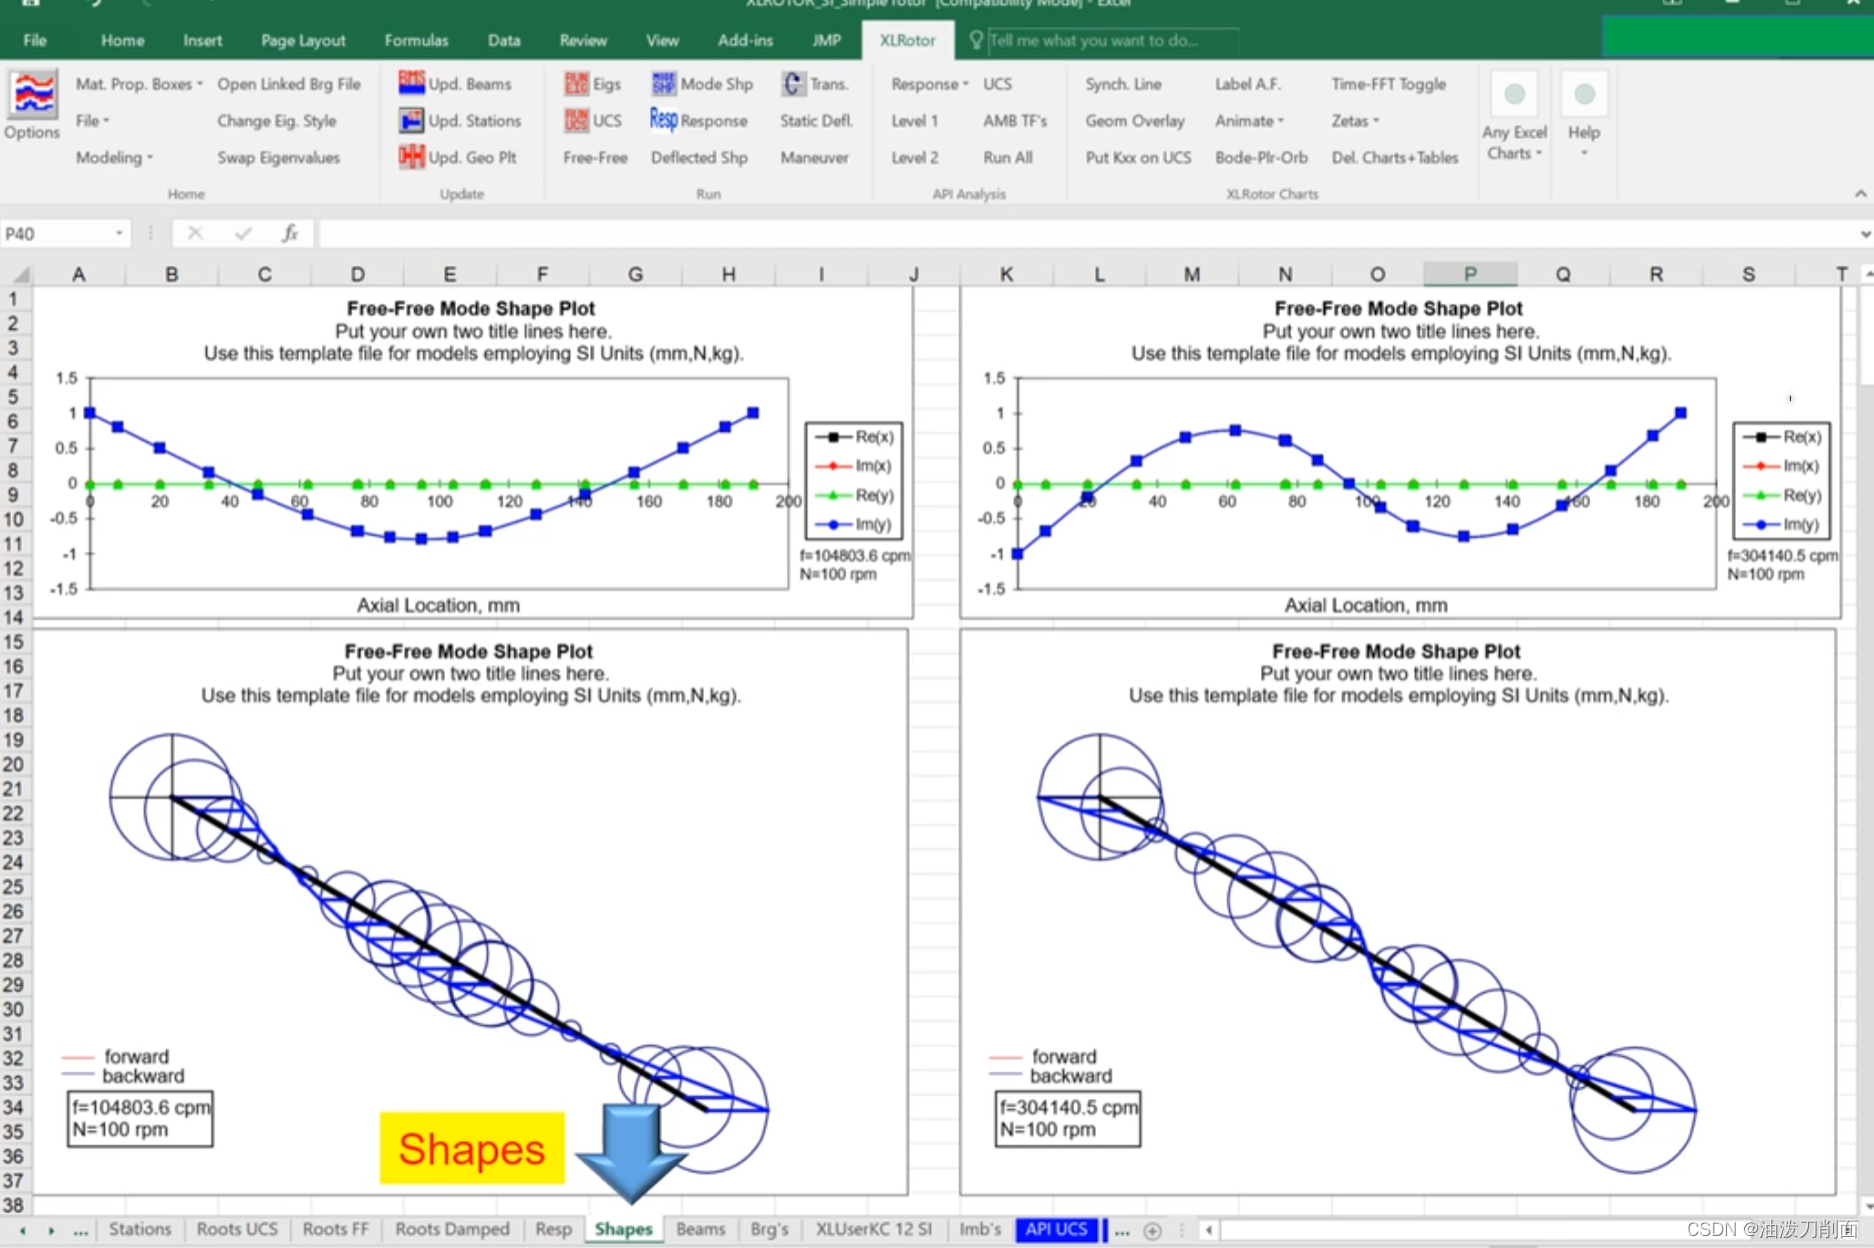The width and height of the screenshot is (1874, 1248).
Task: Click Im(y) legend entry in left chart
Action: (x=854, y=524)
